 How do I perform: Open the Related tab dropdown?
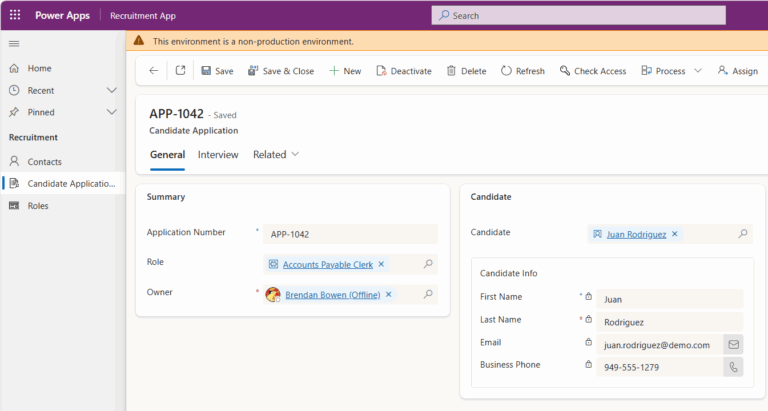pos(276,155)
